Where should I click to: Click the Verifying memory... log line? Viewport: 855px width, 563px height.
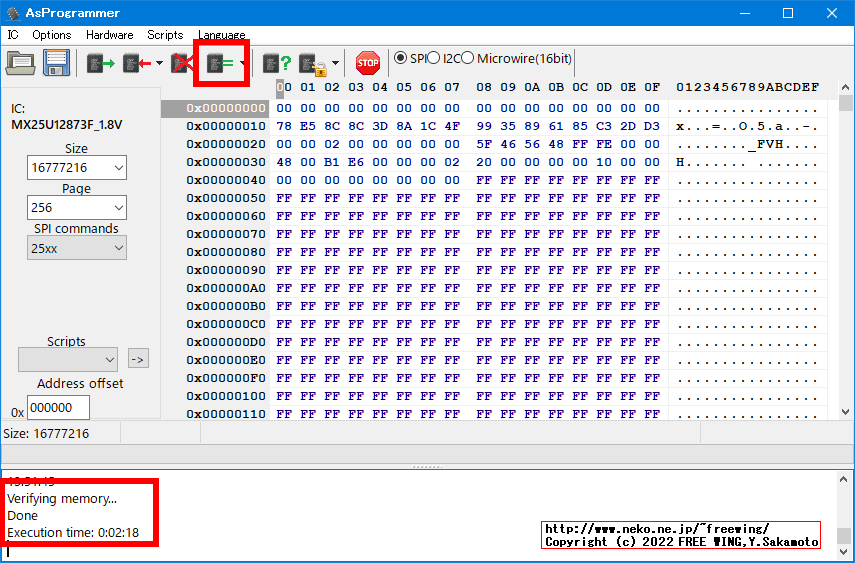pos(62,499)
